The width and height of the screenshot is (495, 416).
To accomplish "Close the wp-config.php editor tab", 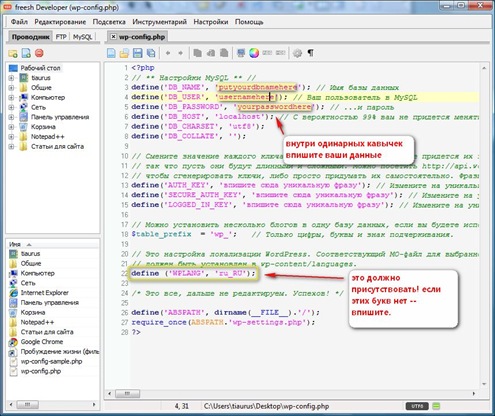I will [113, 37].
